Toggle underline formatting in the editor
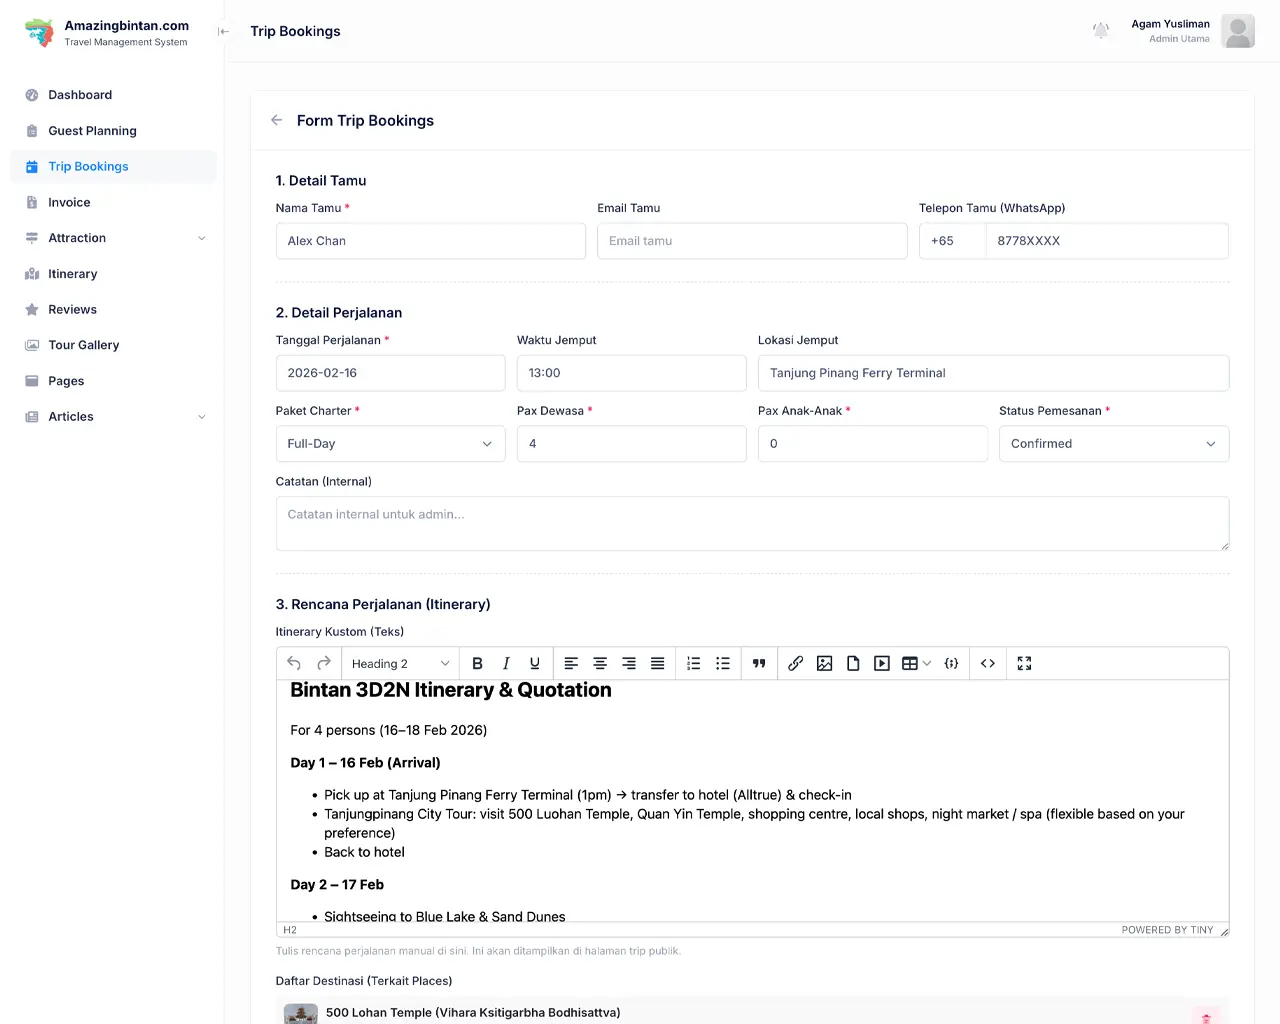1280x1024 pixels. (x=534, y=663)
